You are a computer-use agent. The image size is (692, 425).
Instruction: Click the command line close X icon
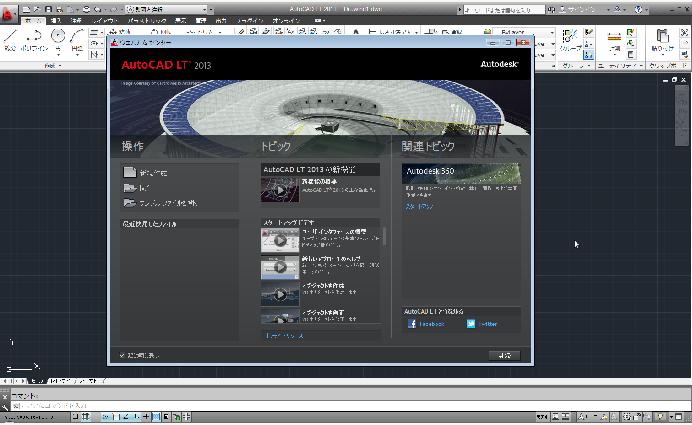point(4,396)
